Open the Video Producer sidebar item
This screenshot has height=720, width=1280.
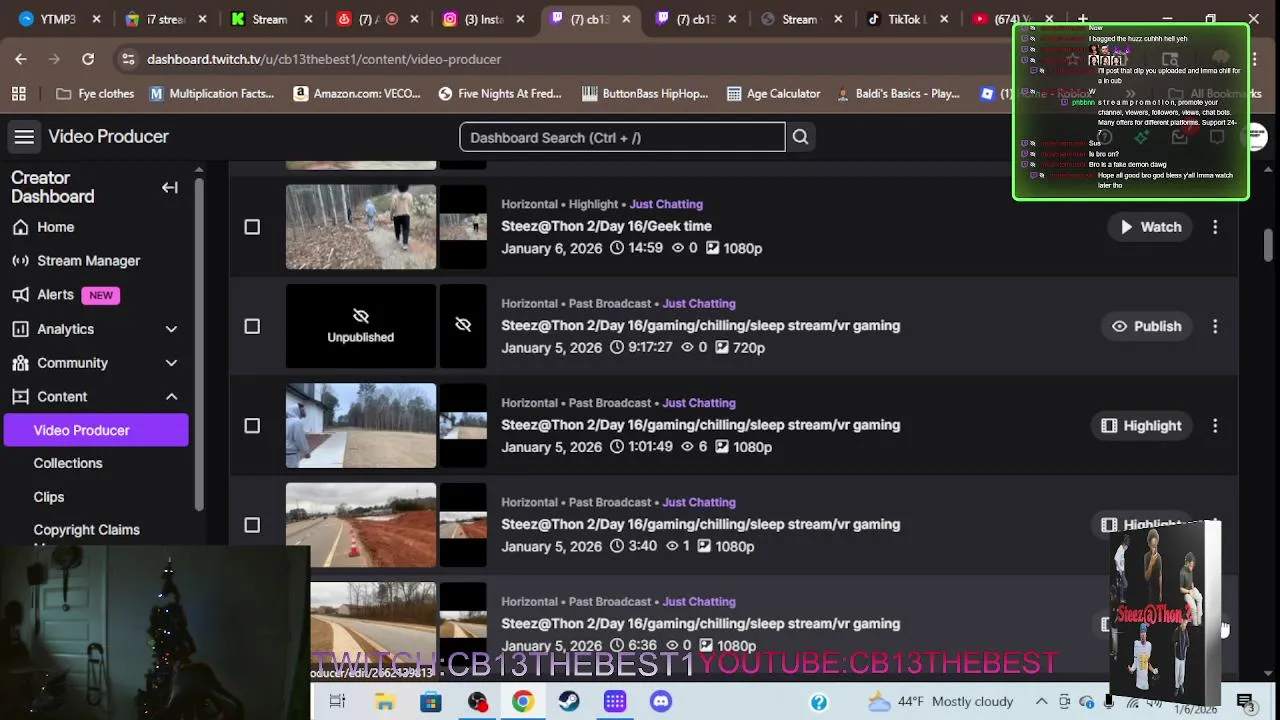click(96, 430)
